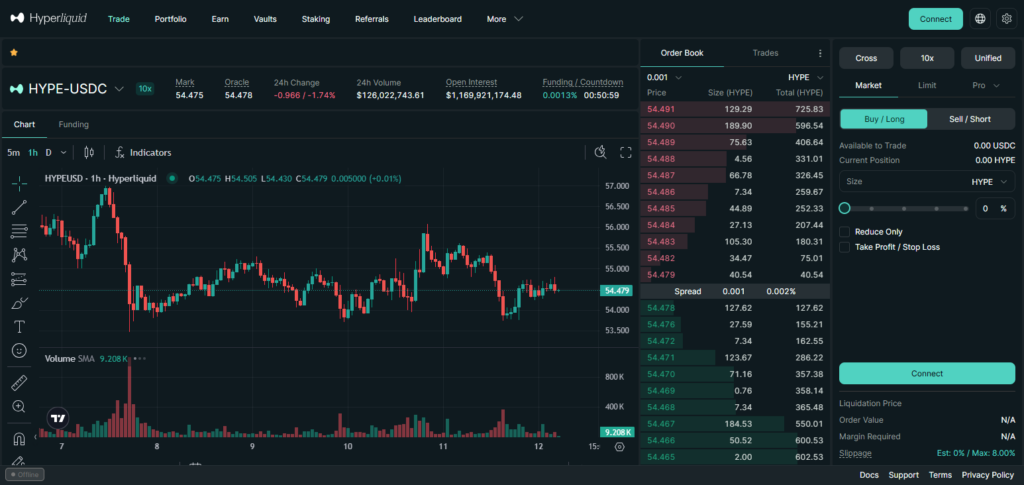This screenshot has width=1024, height=485.
Task: Click the order size slider handle
Action: (x=844, y=208)
